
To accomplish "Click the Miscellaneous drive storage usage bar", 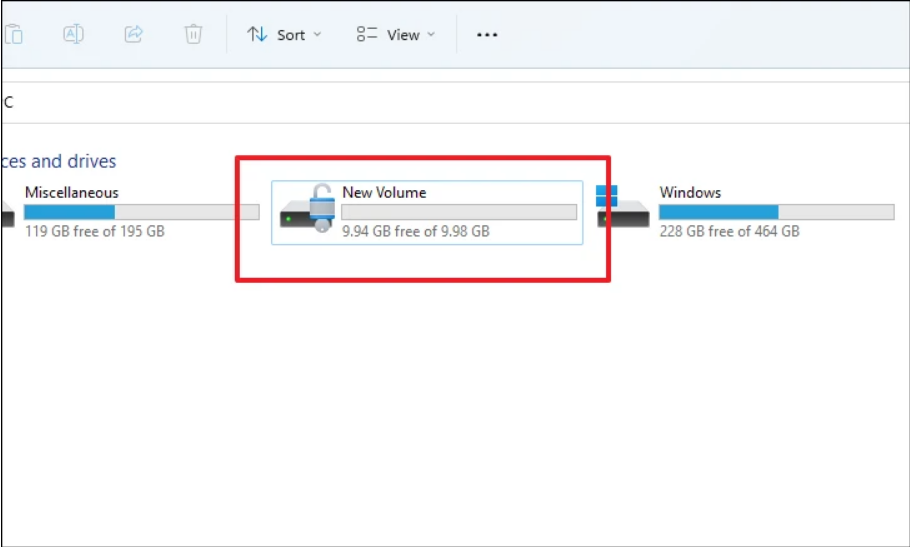I will 141,212.
